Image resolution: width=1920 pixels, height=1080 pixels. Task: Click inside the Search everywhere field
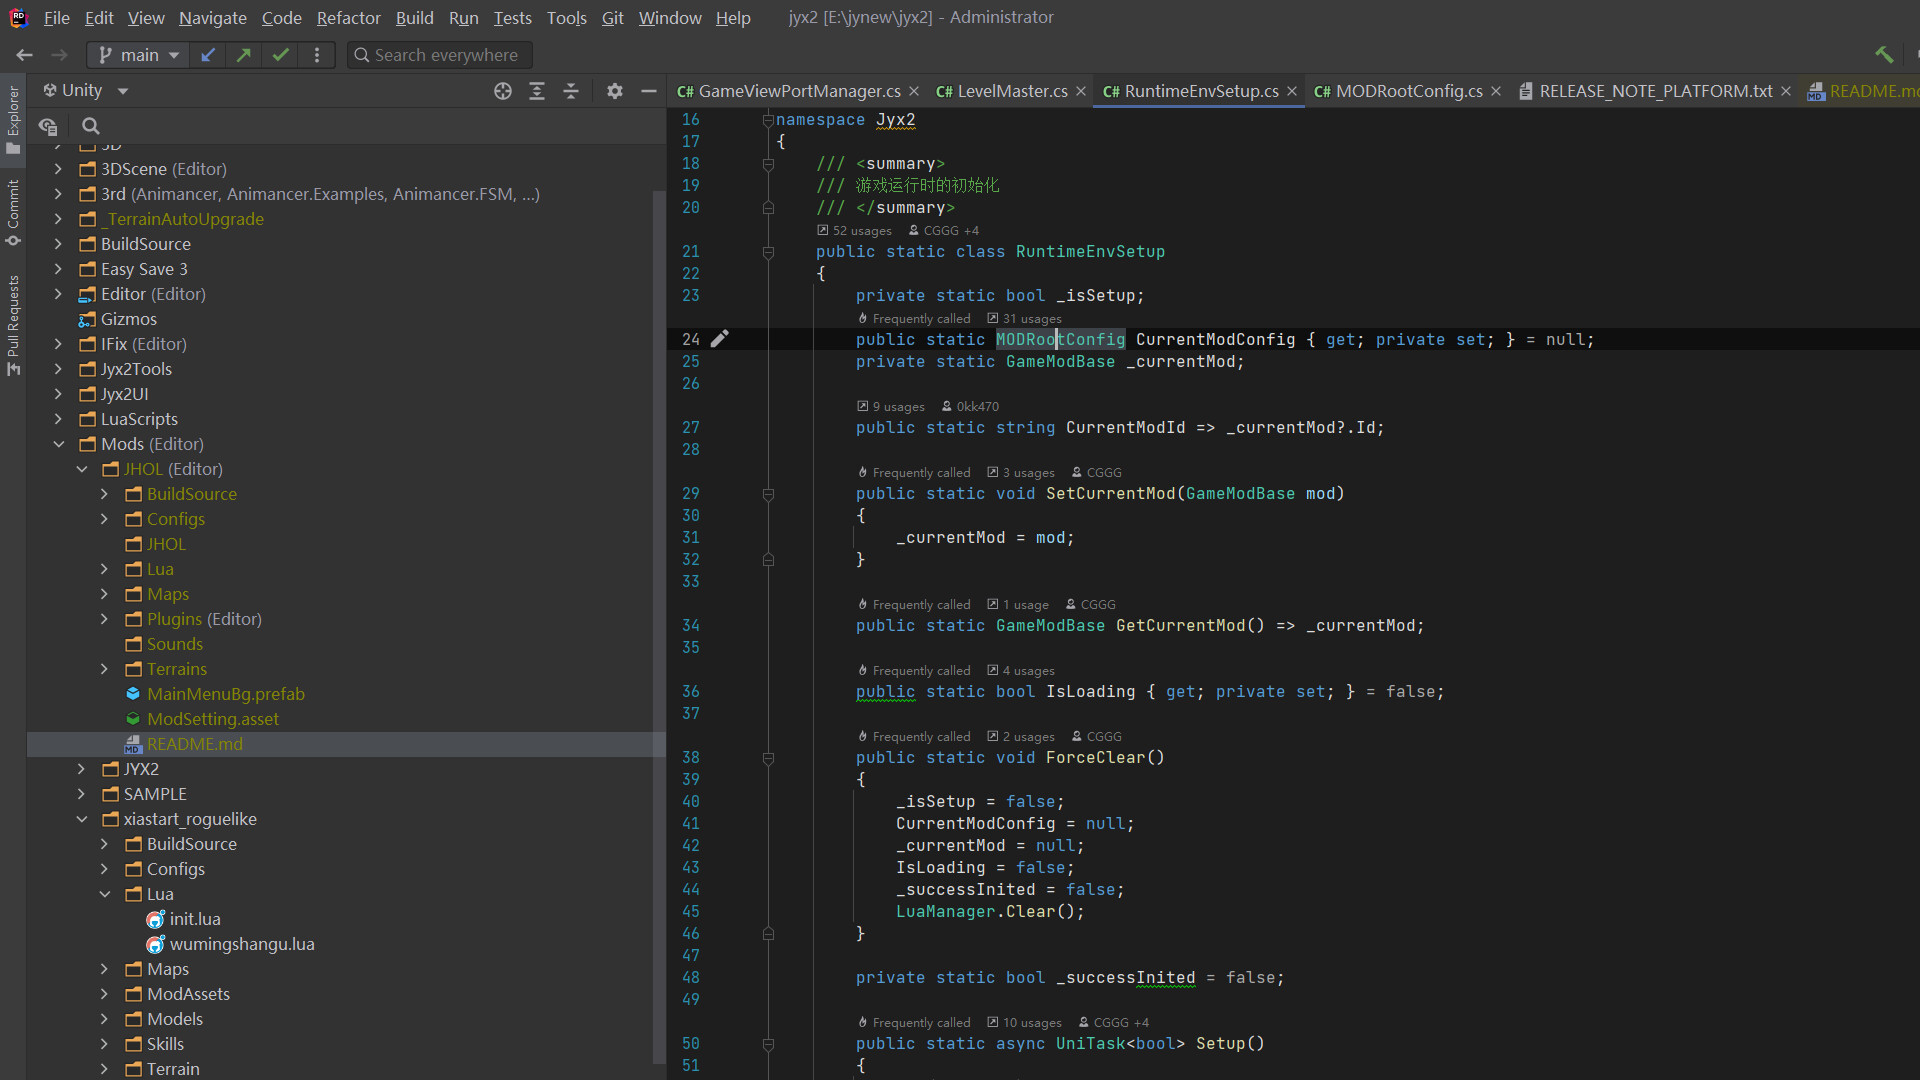click(438, 55)
